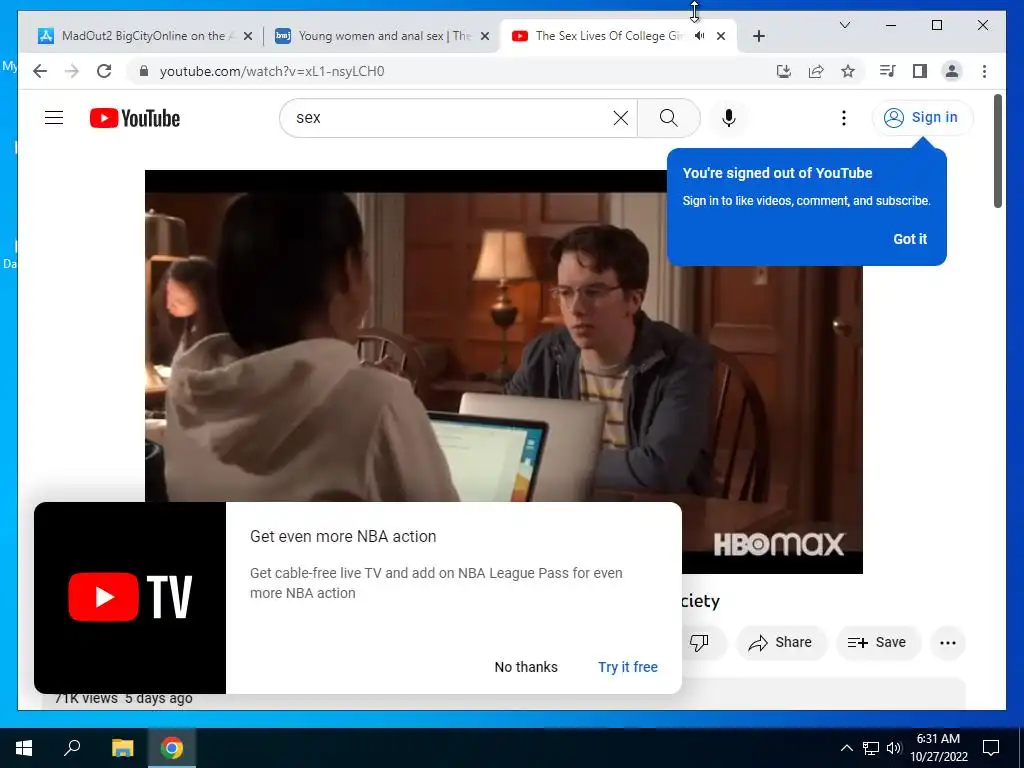Show hidden system tray icons
Viewport: 1024px width, 768px height.
846,748
